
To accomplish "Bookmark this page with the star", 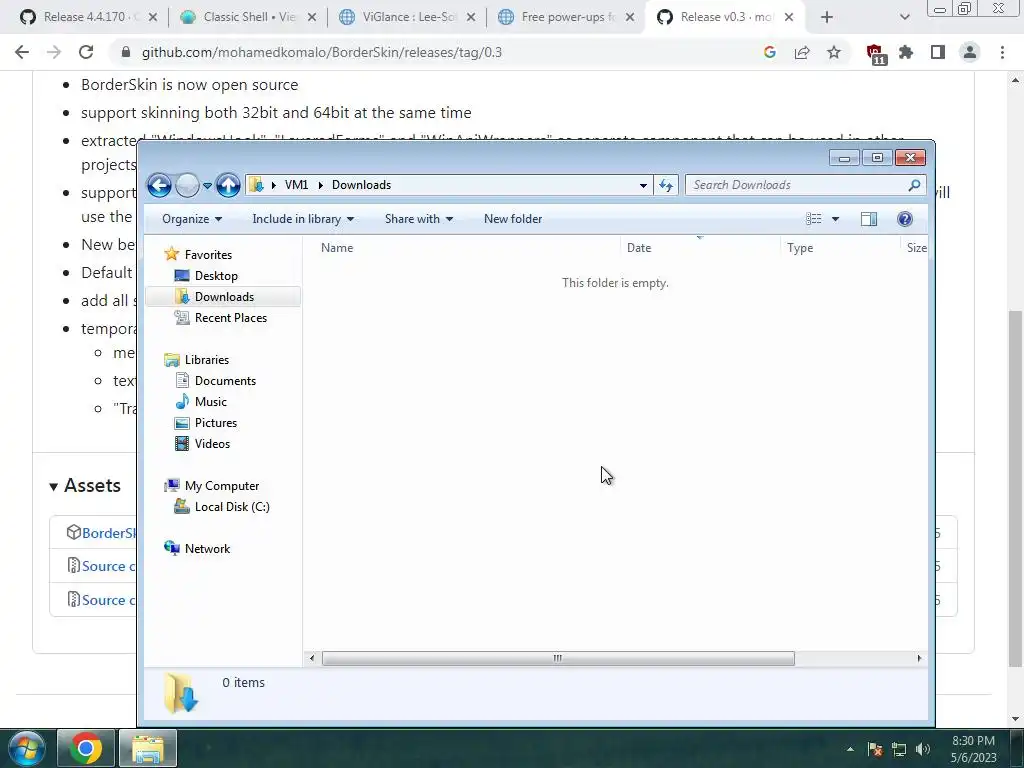I will [834, 52].
